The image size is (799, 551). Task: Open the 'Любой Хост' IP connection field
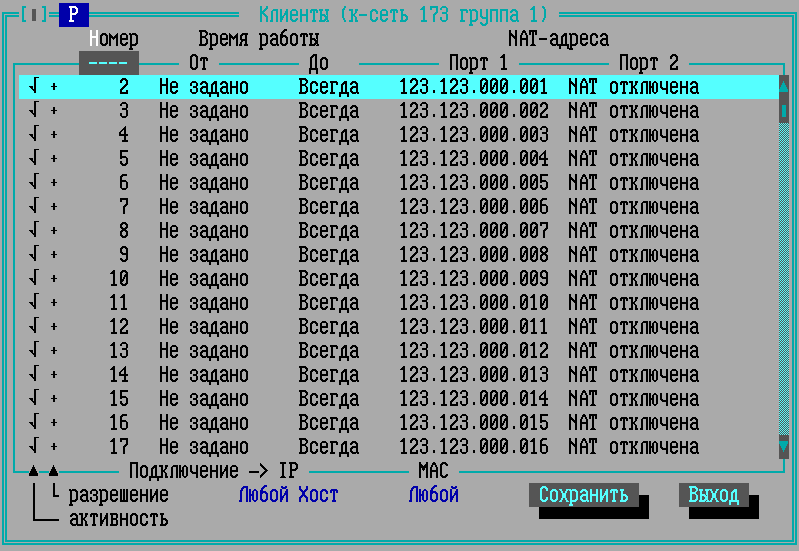click(x=288, y=495)
